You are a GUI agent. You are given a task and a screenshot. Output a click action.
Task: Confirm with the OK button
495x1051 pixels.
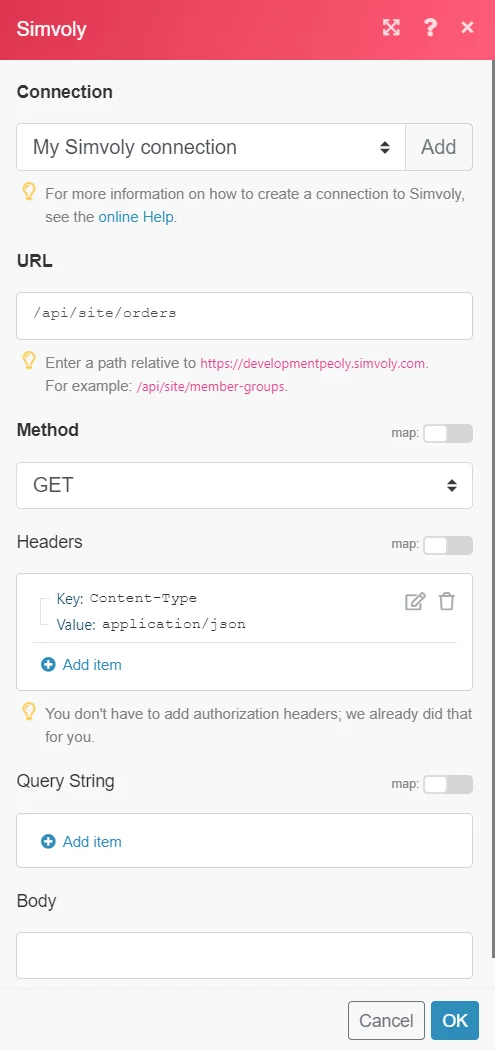point(455,1020)
